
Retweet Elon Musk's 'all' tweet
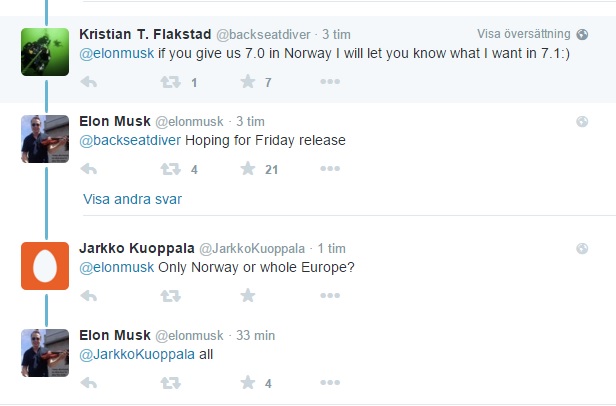coord(170,383)
